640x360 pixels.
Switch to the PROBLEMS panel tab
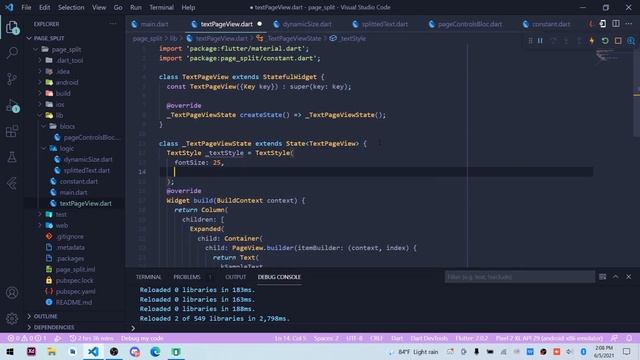[x=187, y=277]
